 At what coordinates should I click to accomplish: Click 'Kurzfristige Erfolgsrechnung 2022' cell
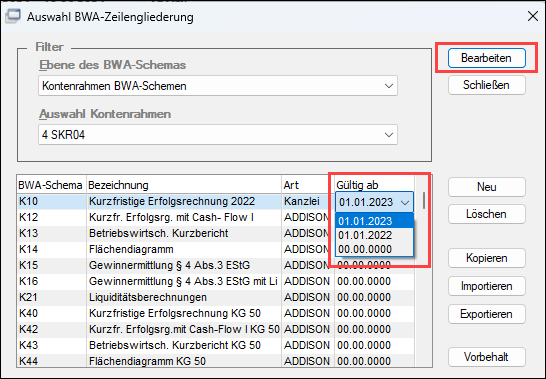click(184, 201)
